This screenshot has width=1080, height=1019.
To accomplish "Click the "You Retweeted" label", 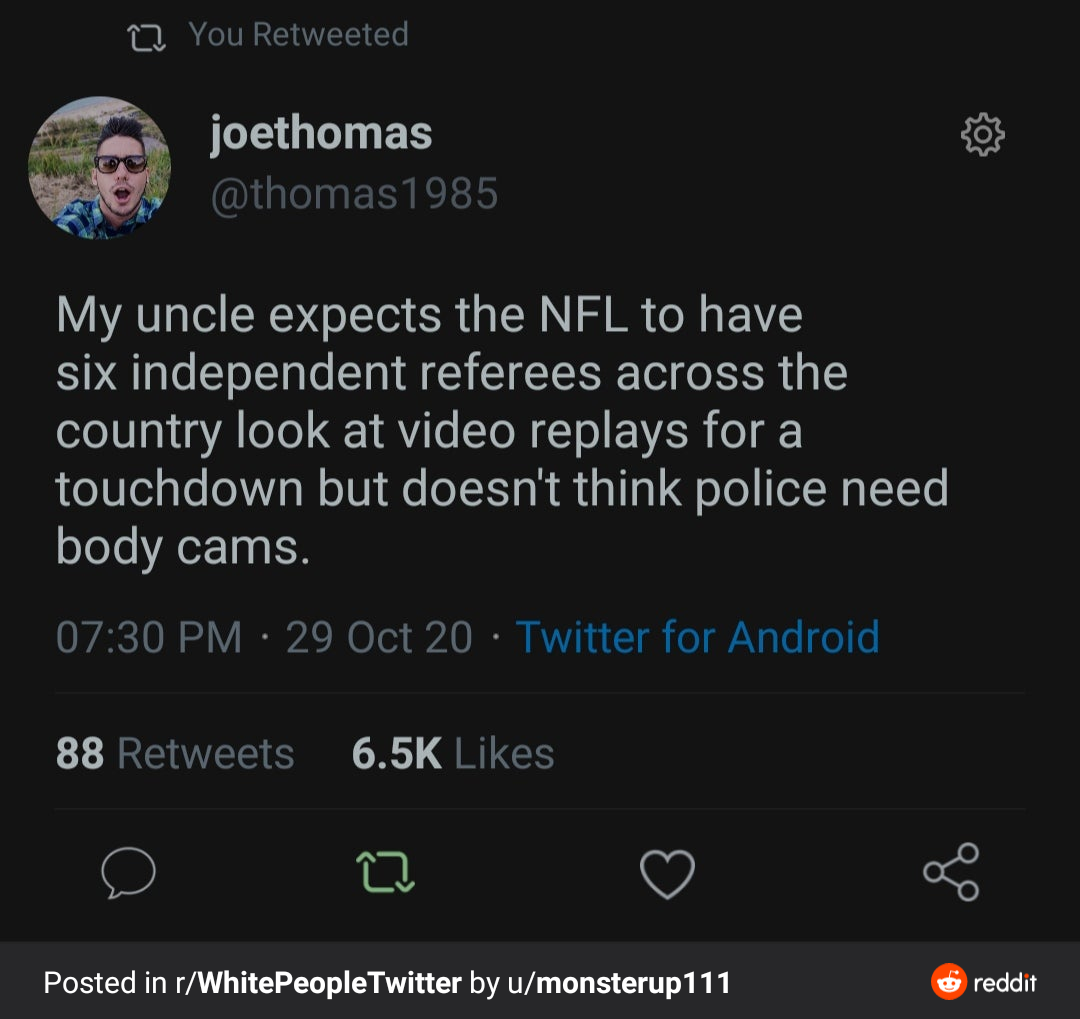I will coord(298,35).
